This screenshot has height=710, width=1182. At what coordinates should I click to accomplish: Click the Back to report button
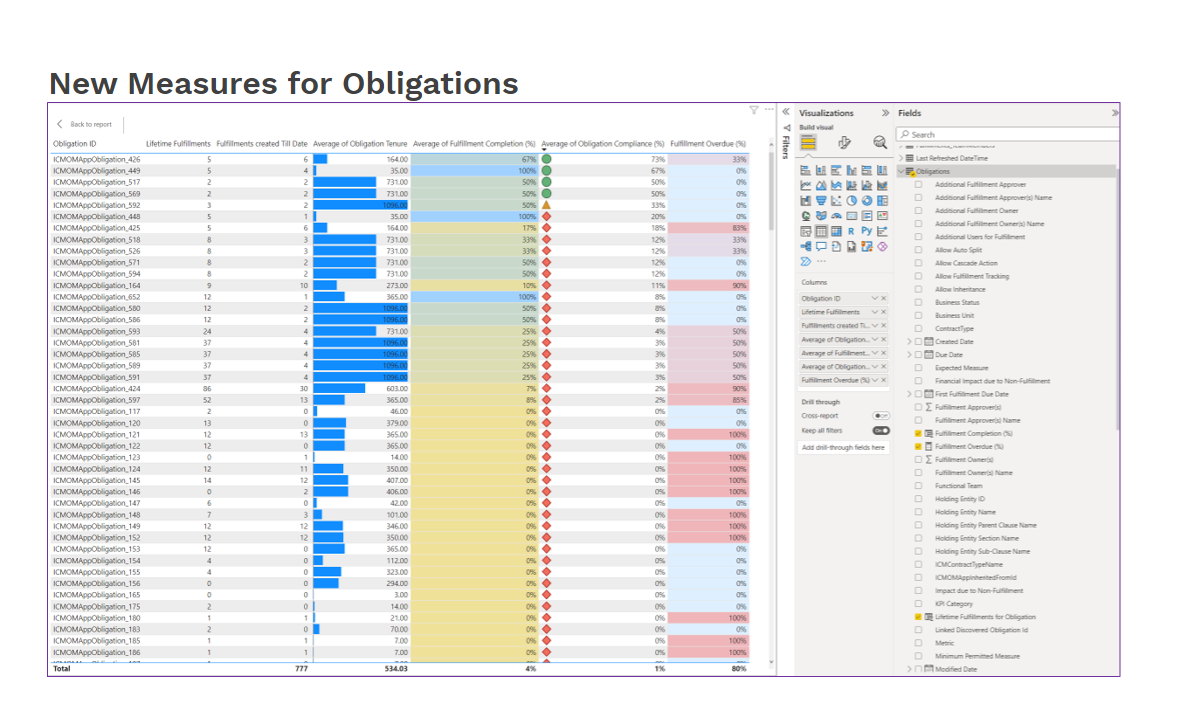[x=85, y=124]
